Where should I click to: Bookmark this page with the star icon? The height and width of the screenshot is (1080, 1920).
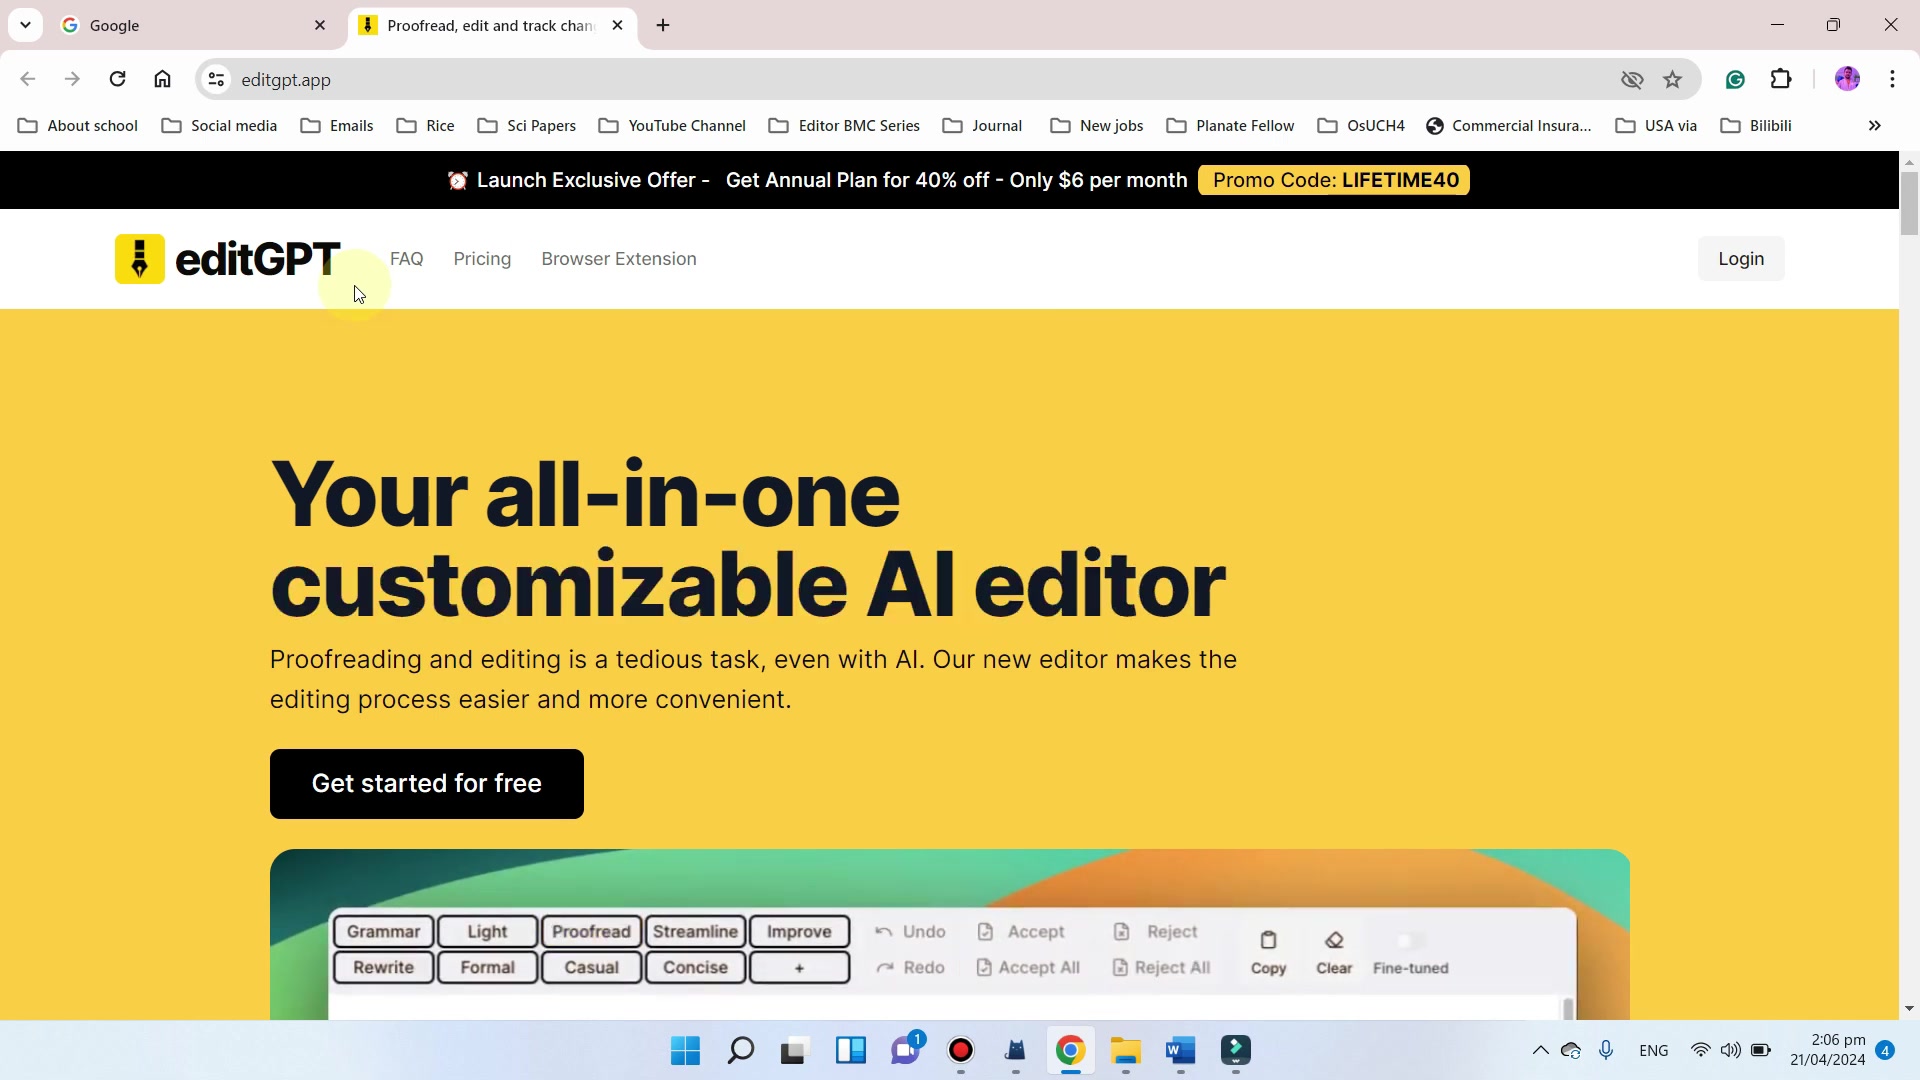pyautogui.click(x=1672, y=79)
